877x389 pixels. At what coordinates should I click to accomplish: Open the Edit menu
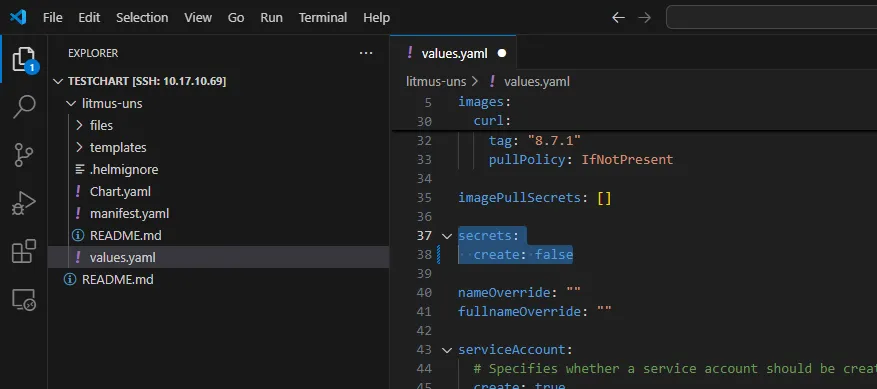point(89,17)
